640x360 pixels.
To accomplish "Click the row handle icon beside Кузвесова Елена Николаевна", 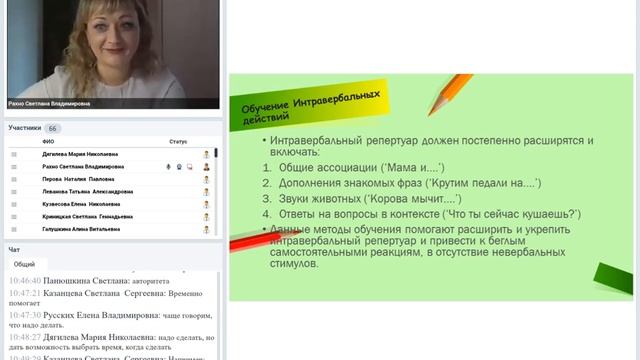I will pyautogui.click(x=14, y=204).
